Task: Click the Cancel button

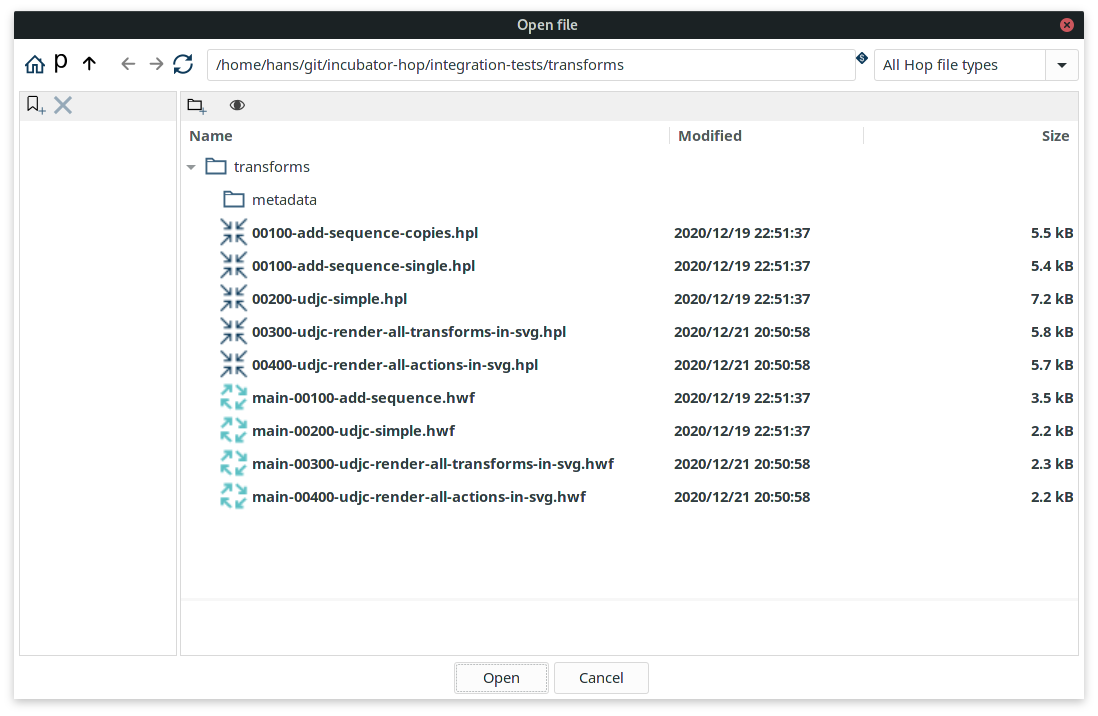Action: coord(601,677)
